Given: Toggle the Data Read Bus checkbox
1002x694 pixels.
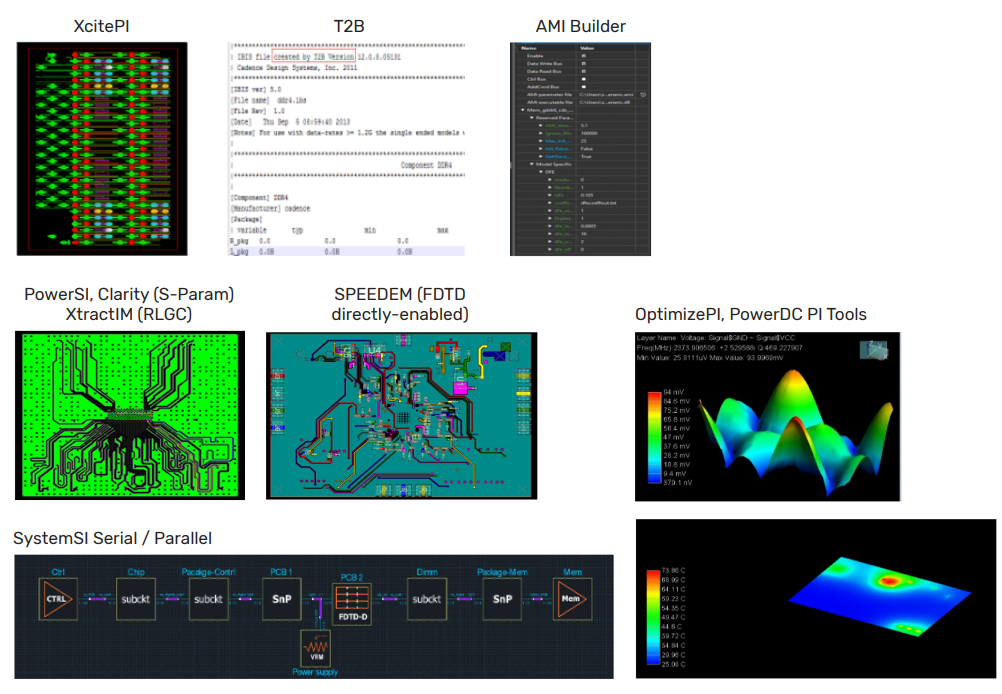Looking at the screenshot, I should tap(584, 72).
